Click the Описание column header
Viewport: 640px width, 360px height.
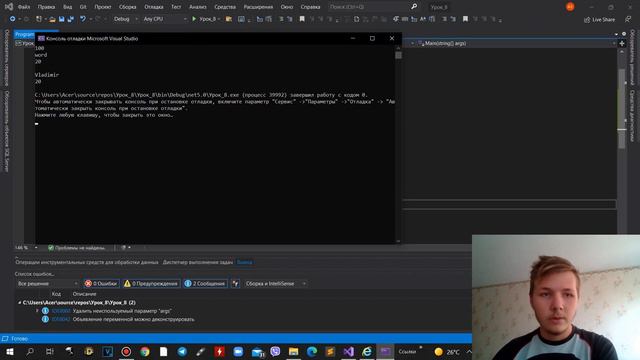(x=84, y=294)
